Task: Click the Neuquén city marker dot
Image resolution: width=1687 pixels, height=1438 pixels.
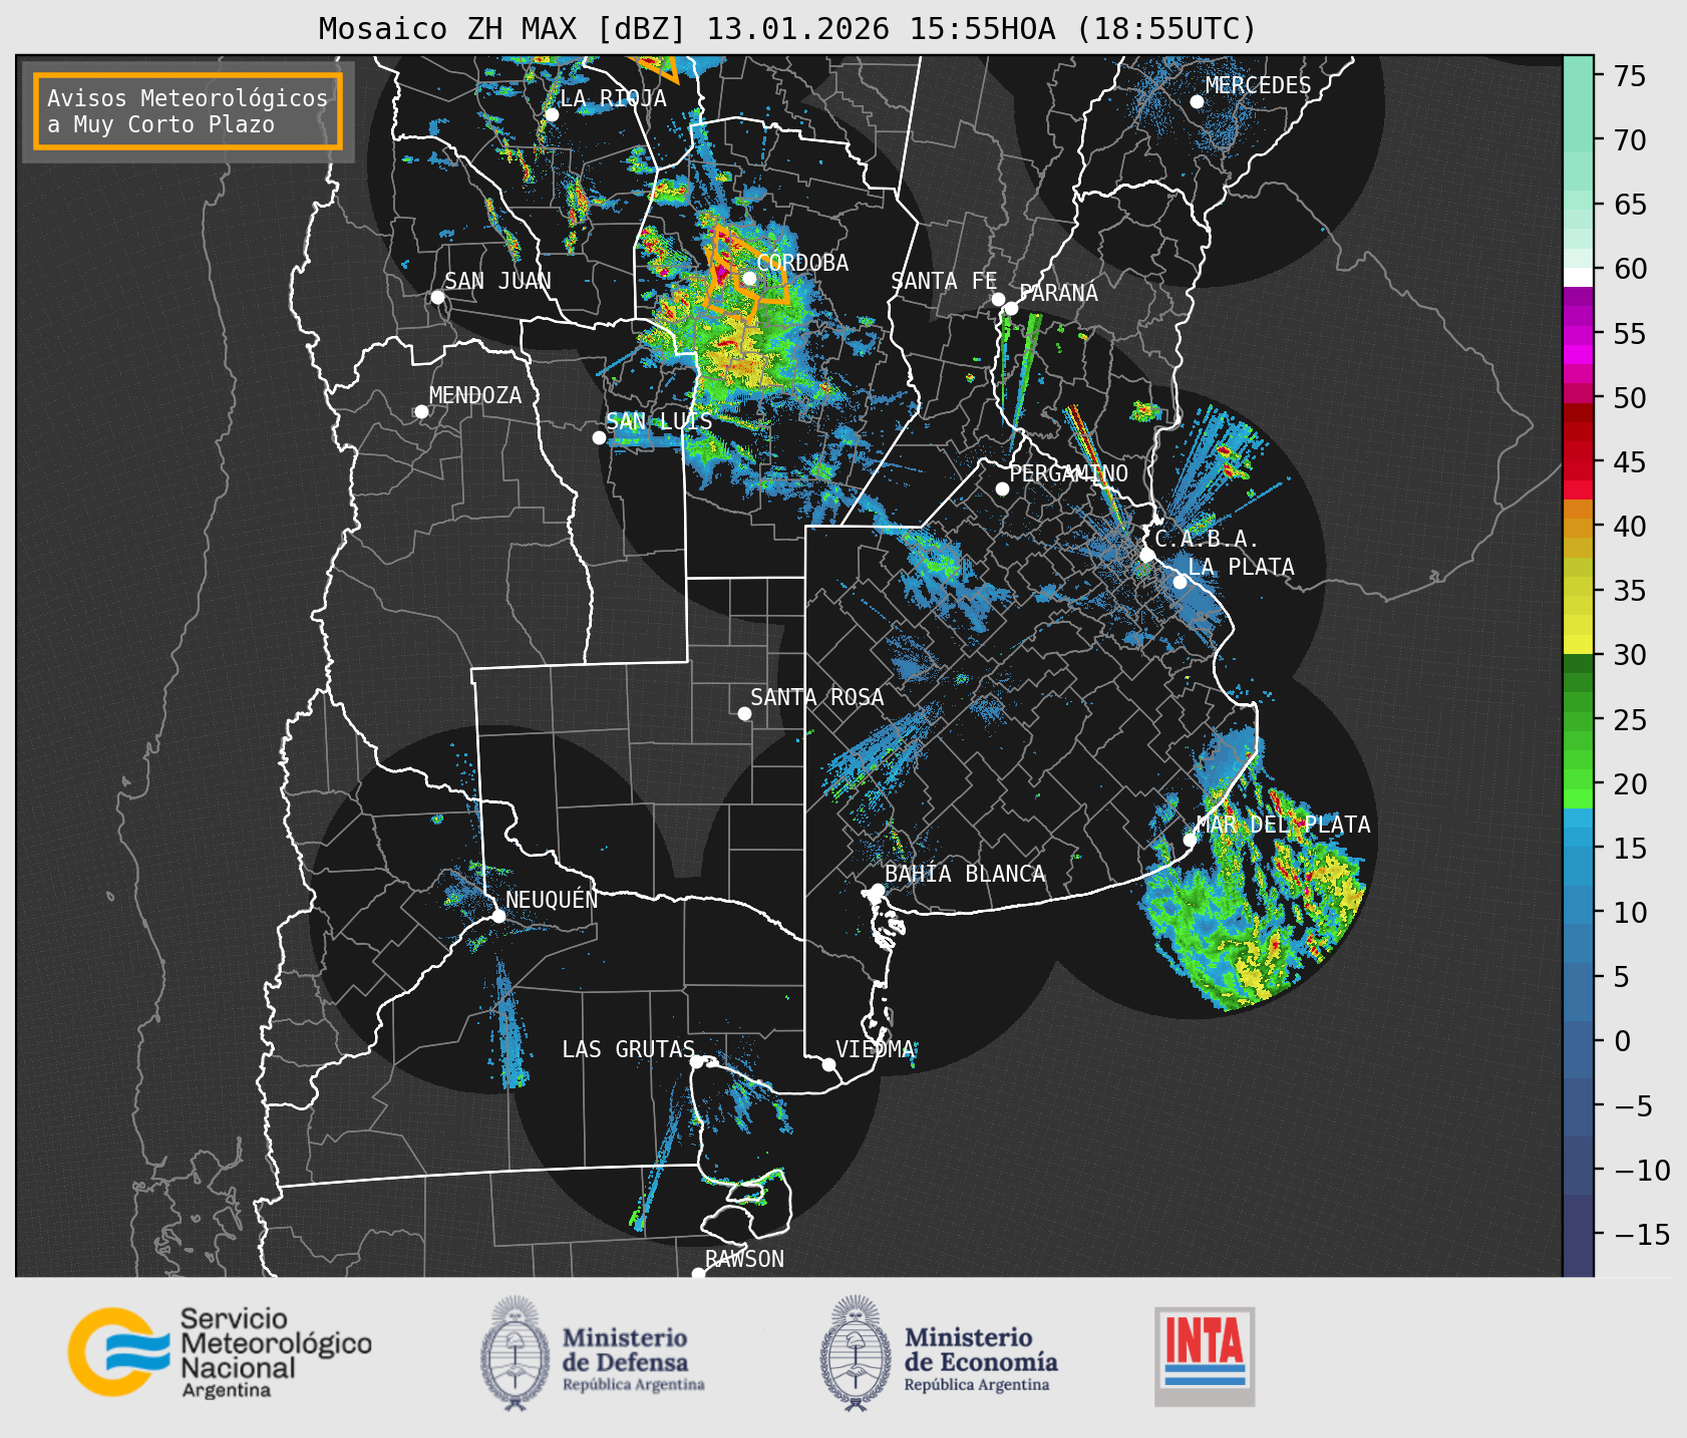Action: 498,916
